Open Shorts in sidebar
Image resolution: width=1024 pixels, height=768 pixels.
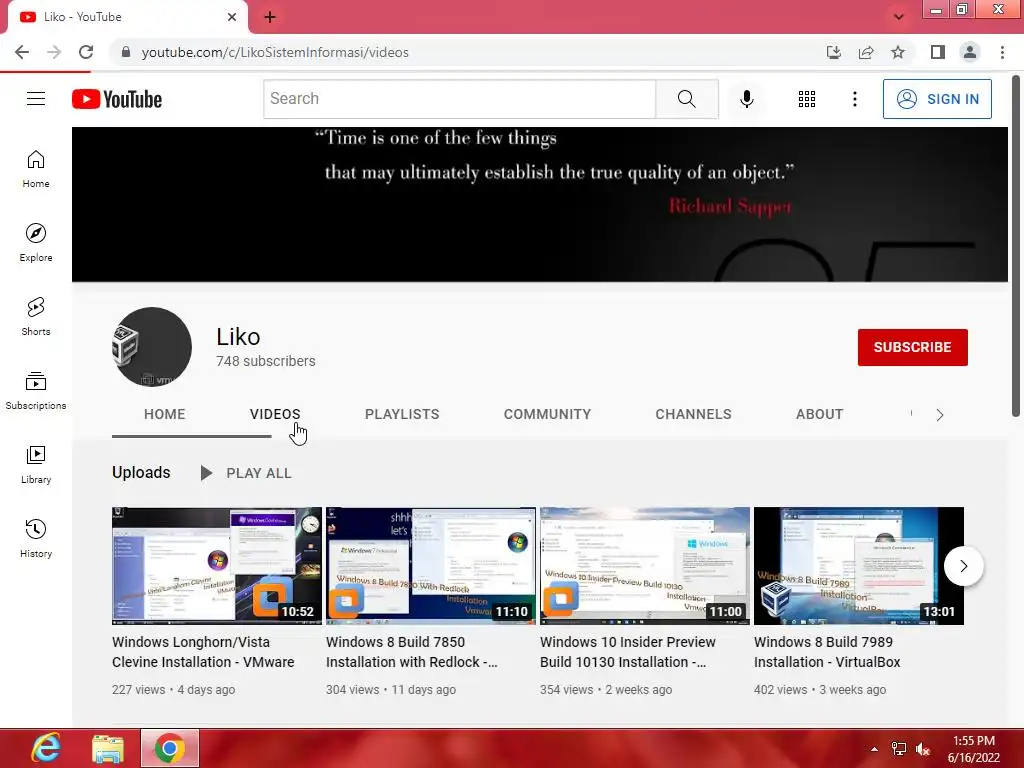click(x=36, y=317)
